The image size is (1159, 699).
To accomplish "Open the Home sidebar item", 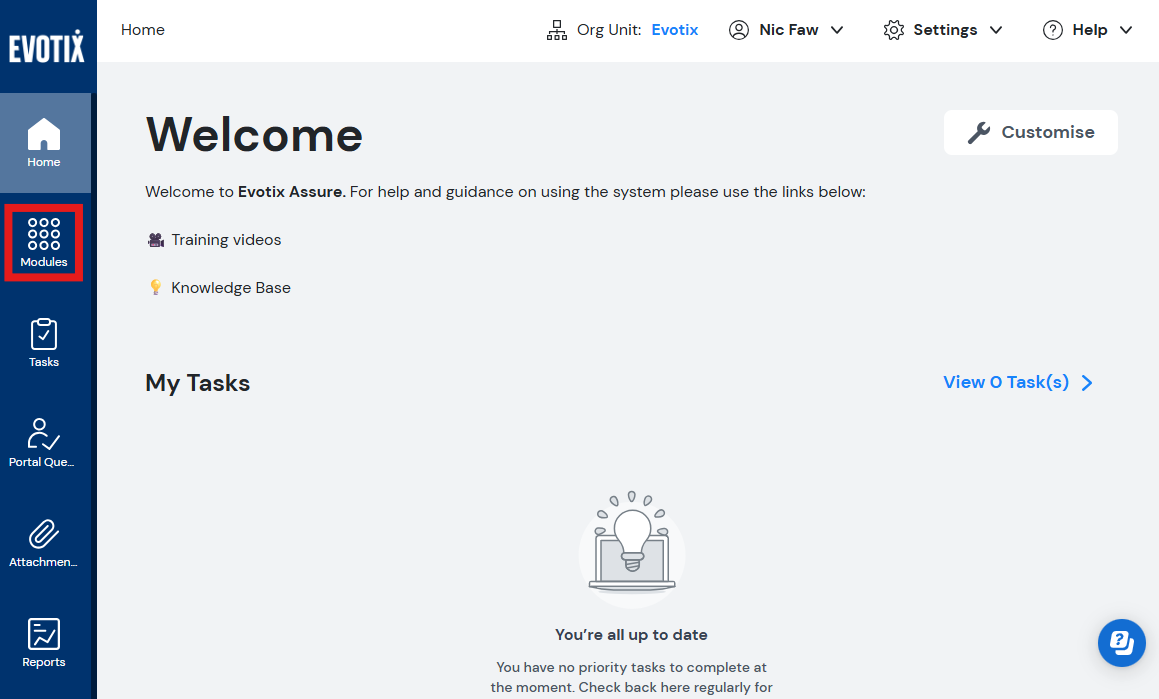I will pyautogui.click(x=44, y=143).
